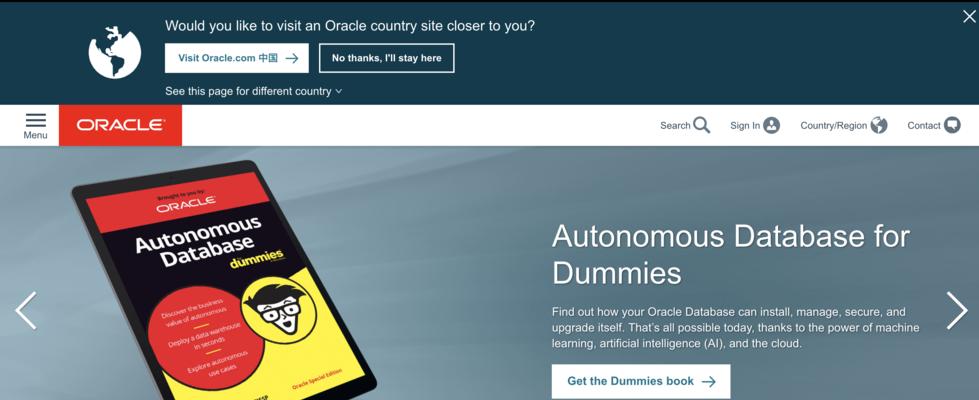Click the Sign In user icon
The height and width of the screenshot is (400, 979).
(772, 125)
